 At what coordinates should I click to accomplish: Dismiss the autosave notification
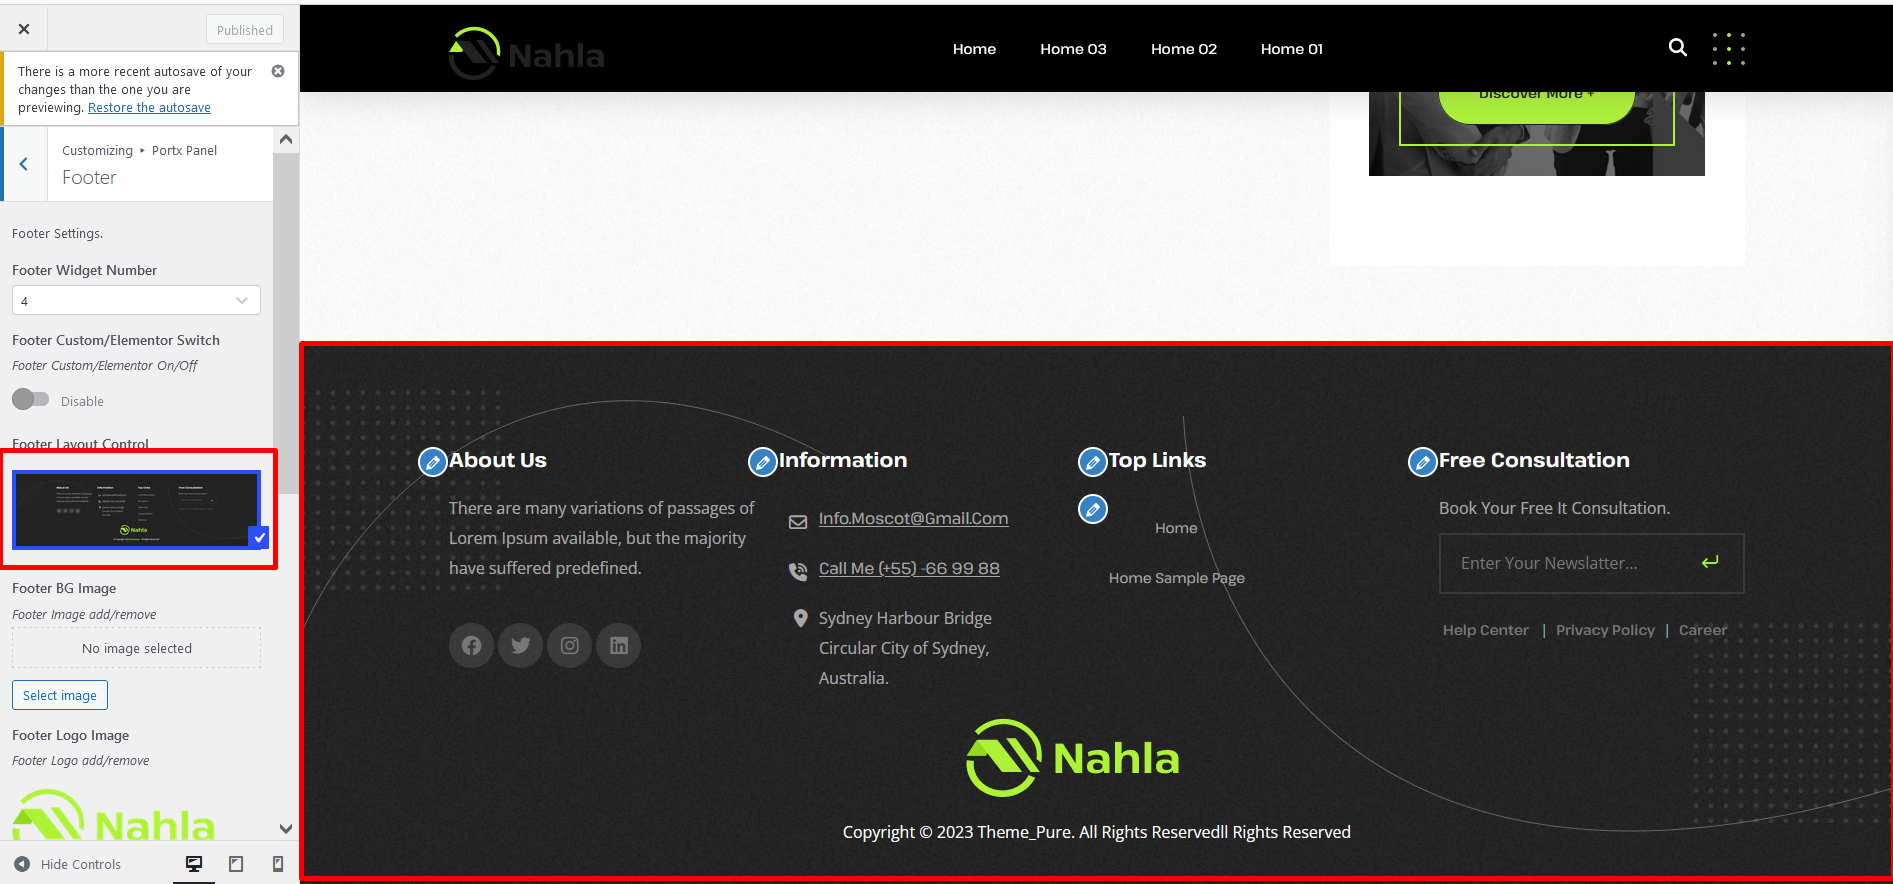pos(278,71)
